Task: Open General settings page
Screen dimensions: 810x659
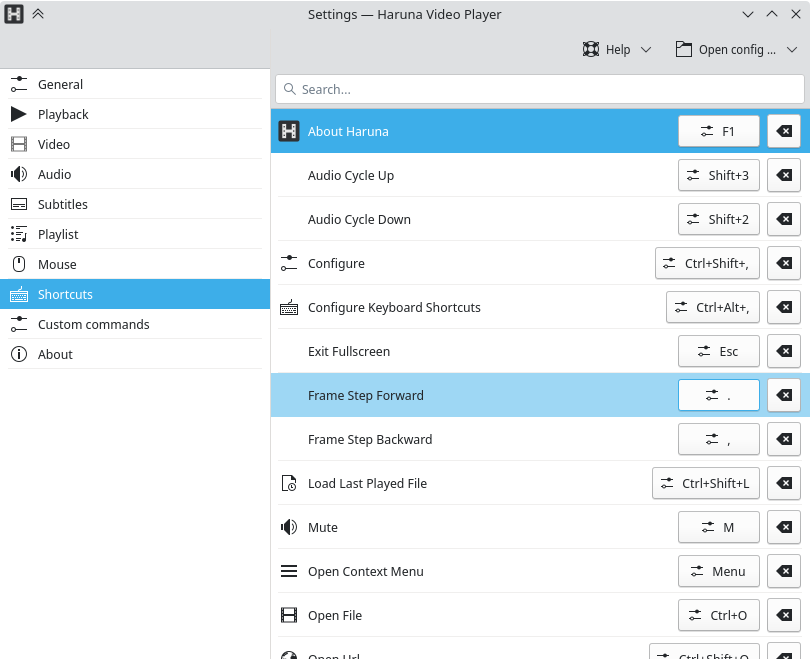Action: (x=135, y=84)
